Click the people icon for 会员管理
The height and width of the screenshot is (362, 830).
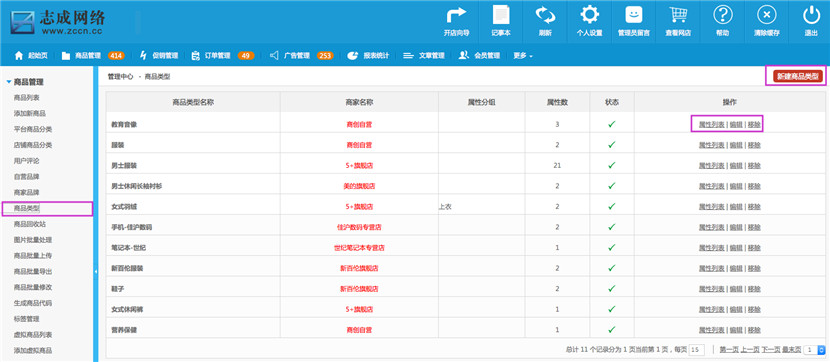pos(464,55)
